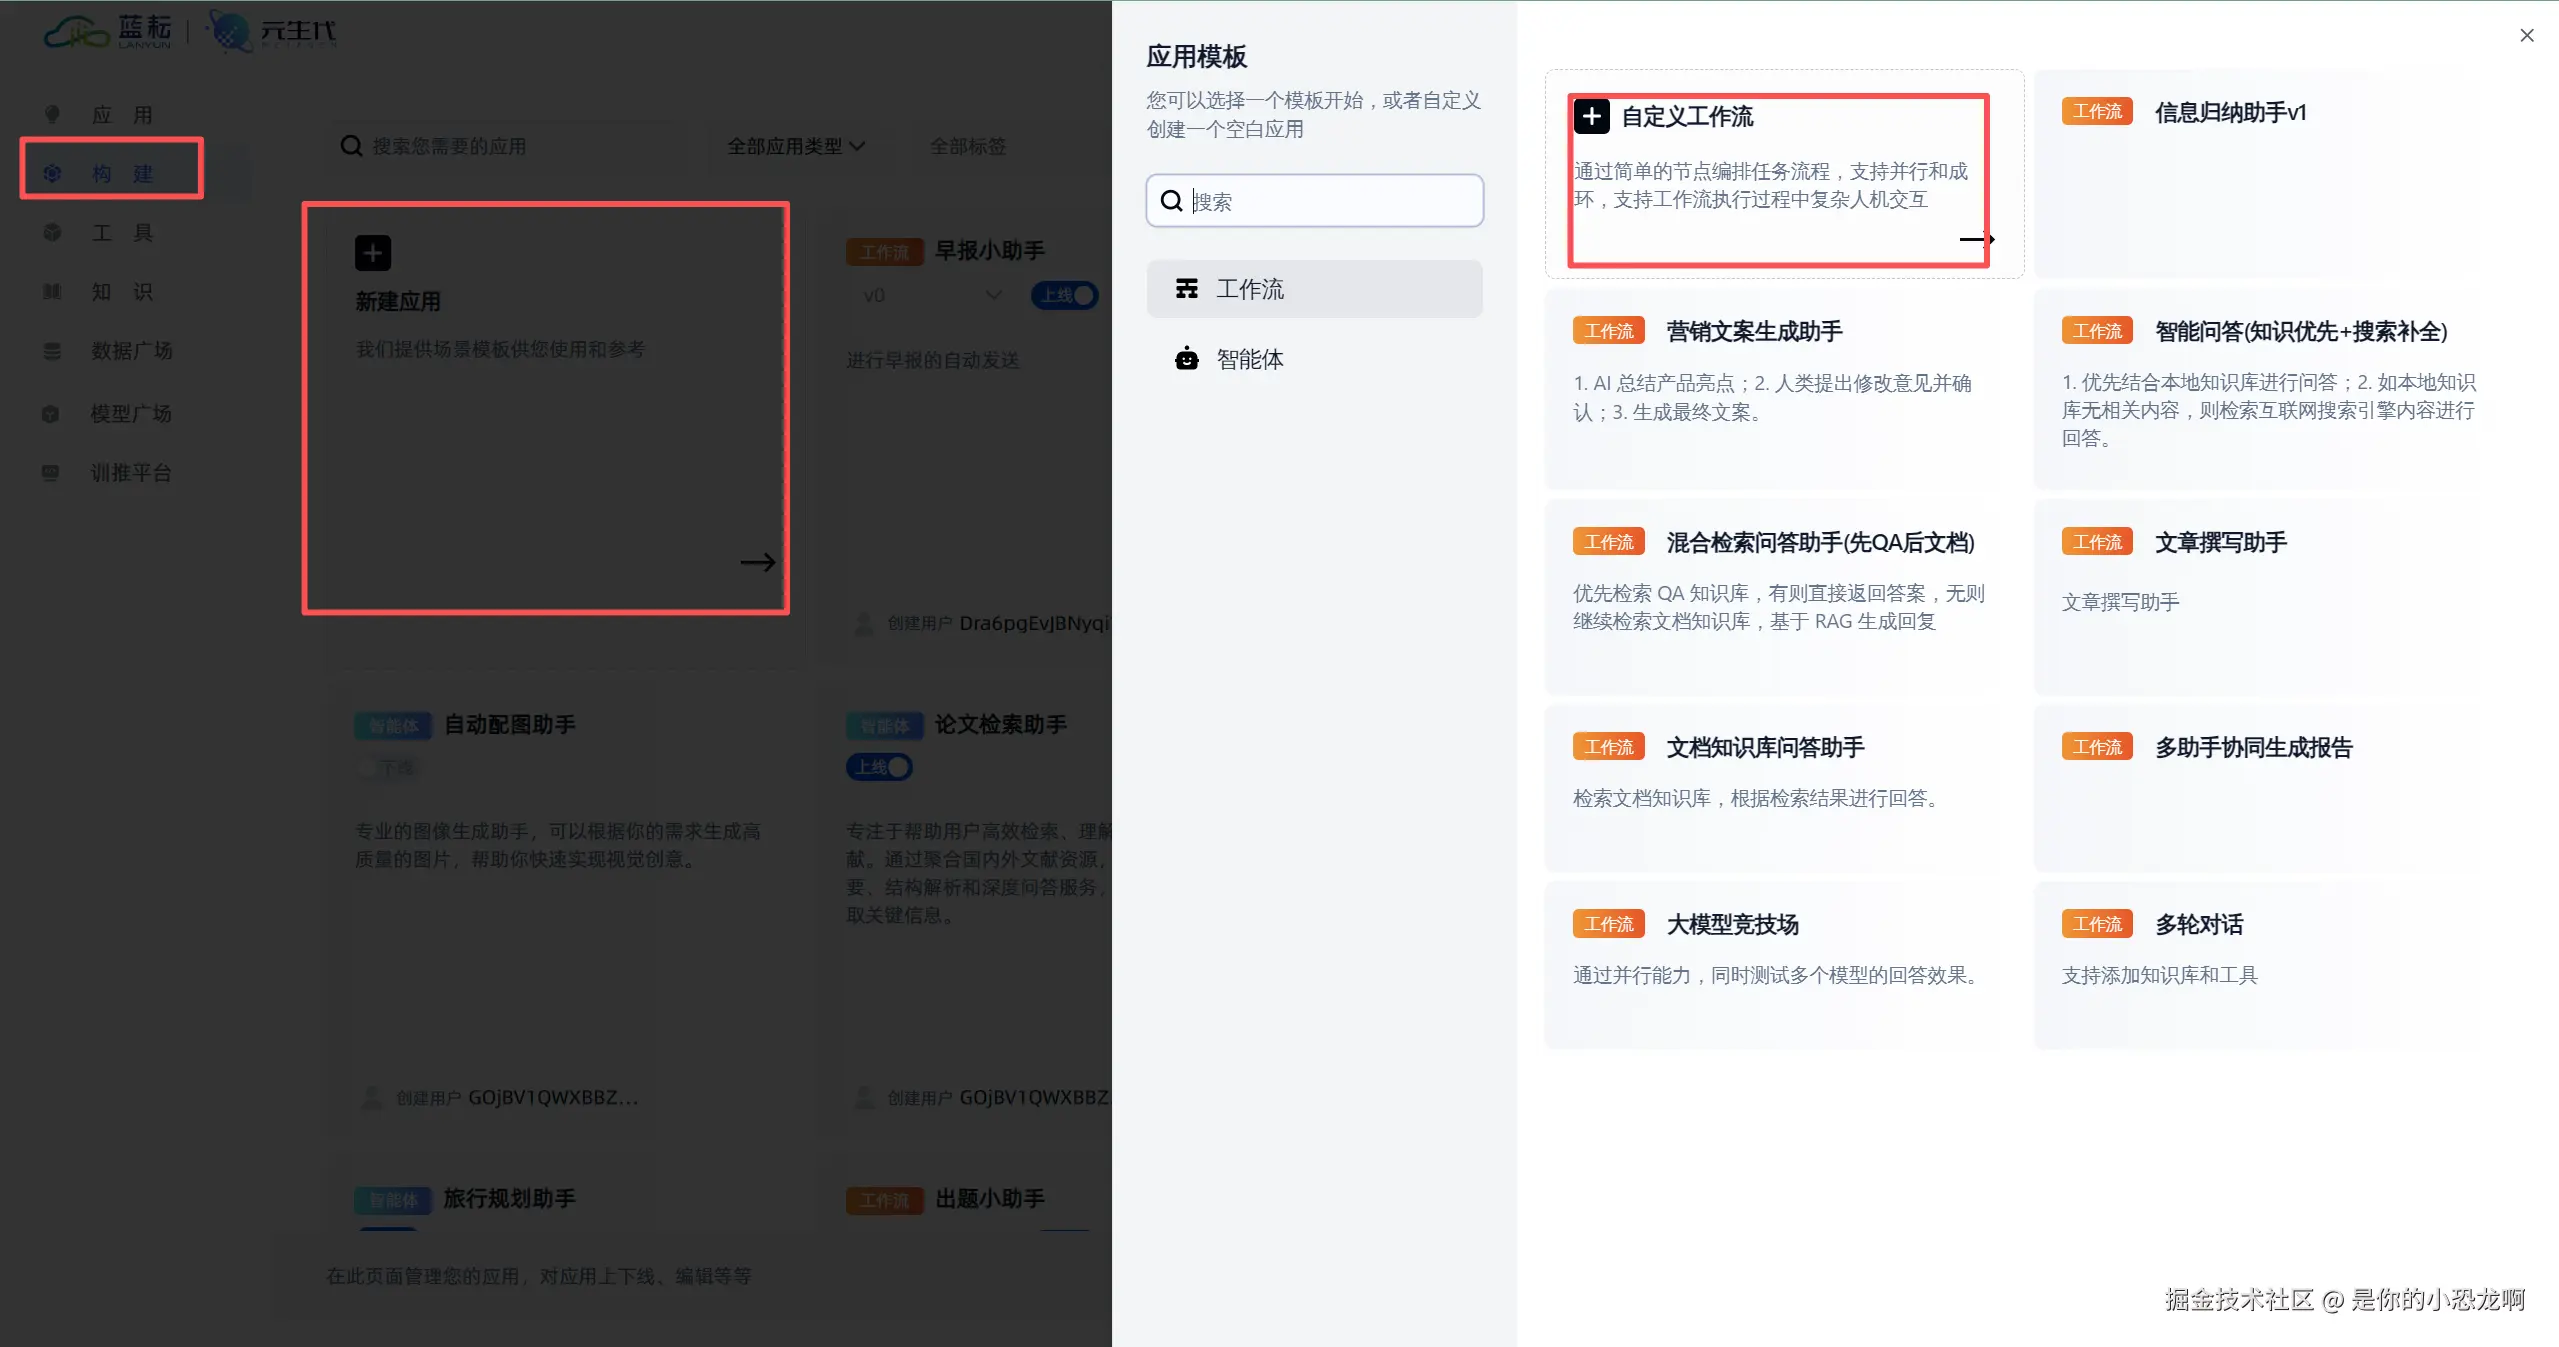Click the 数据广场 sidebar icon
This screenshot has height=1347, width=2559.
[x=52, y=351]
